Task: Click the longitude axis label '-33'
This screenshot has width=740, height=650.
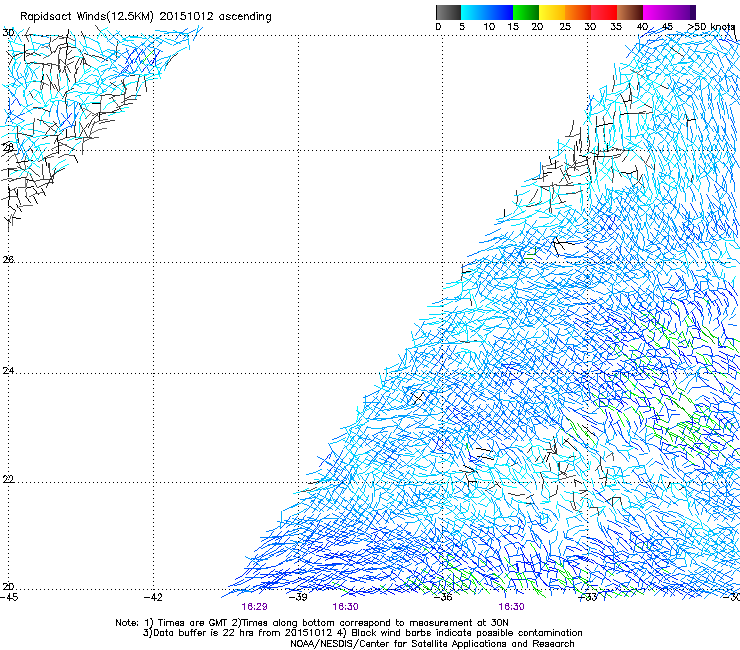Action: click(588, 597)
